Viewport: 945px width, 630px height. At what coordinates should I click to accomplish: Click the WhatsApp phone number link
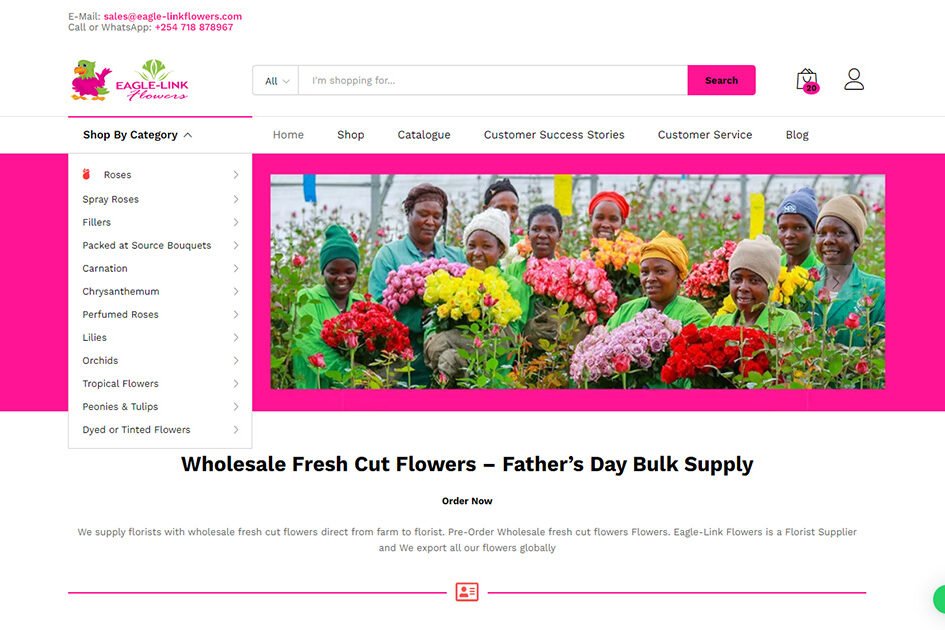[193, 27]
